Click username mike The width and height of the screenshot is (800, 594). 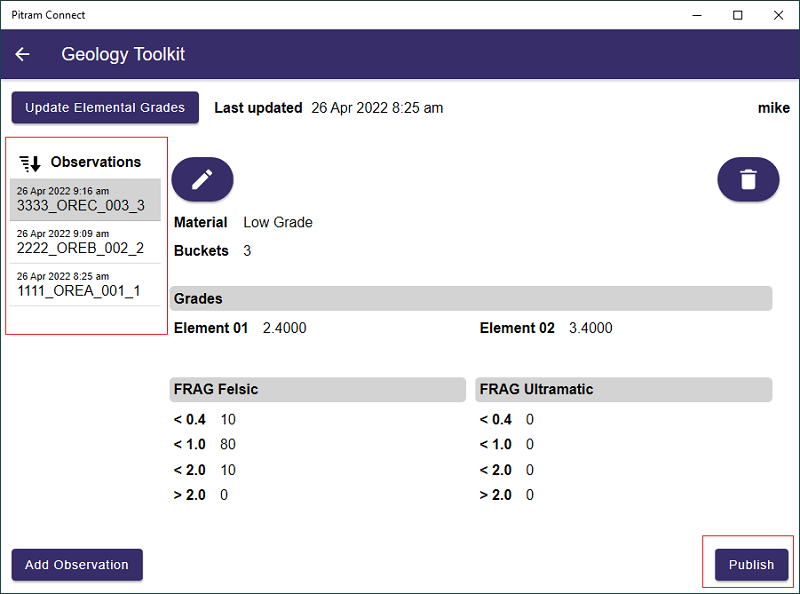coord(773,108)
